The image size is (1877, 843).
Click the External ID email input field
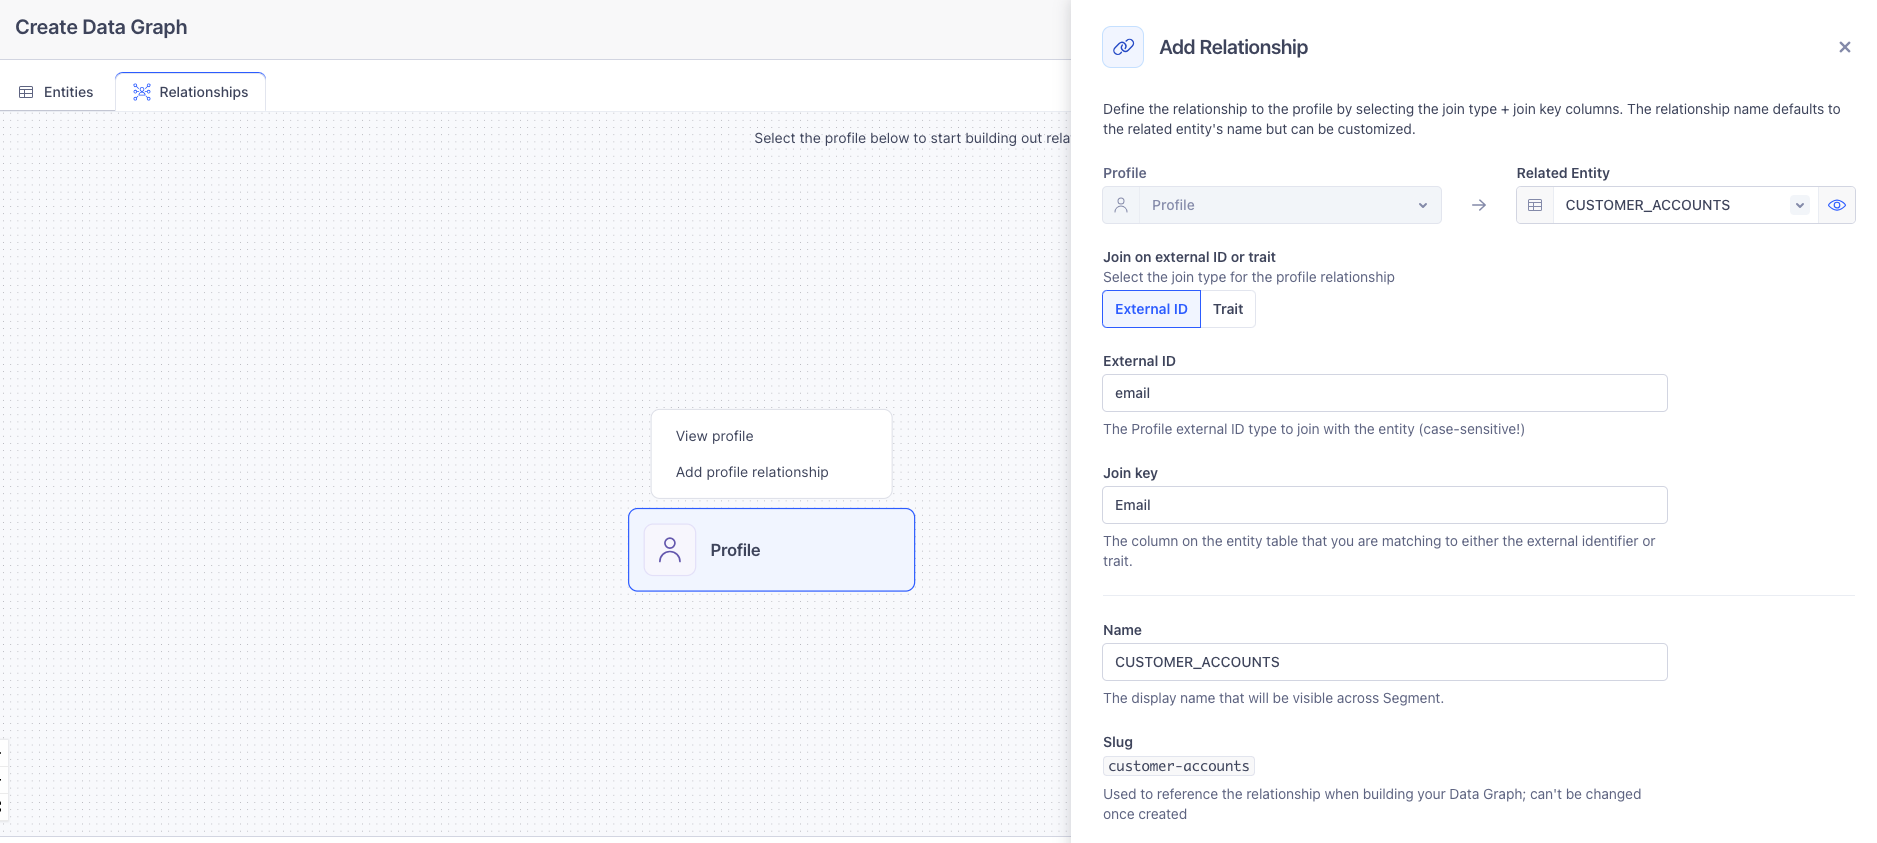tap(1384, 393)
